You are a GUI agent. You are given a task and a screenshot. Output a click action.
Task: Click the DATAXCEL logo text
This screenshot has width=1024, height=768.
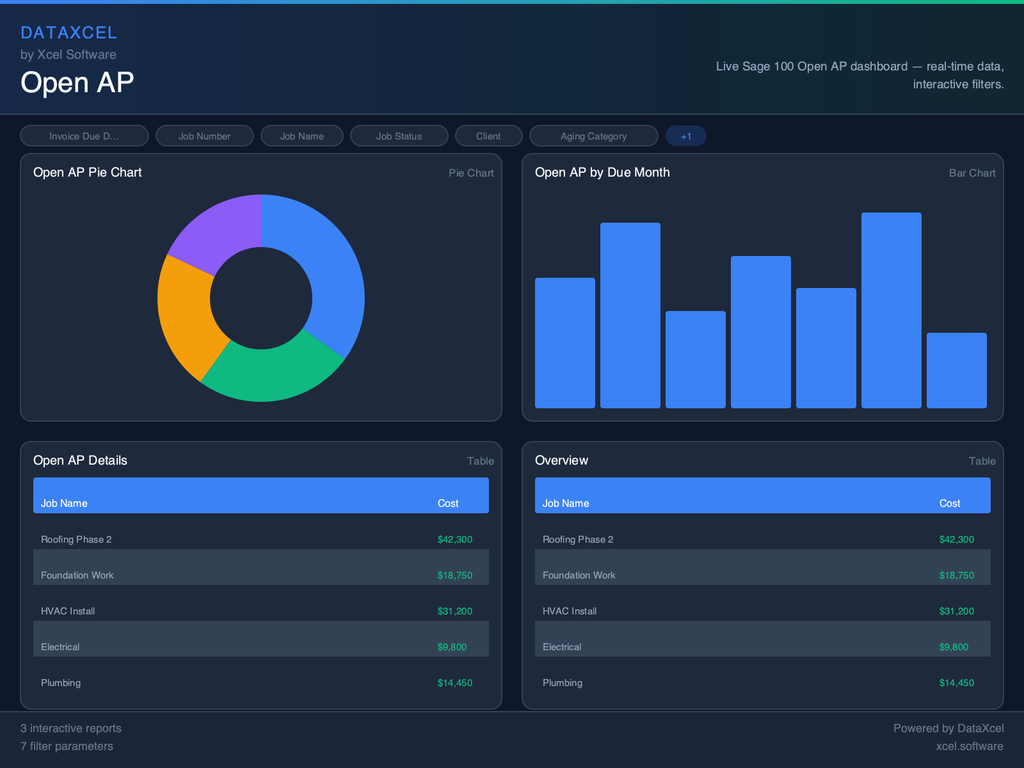68,33
